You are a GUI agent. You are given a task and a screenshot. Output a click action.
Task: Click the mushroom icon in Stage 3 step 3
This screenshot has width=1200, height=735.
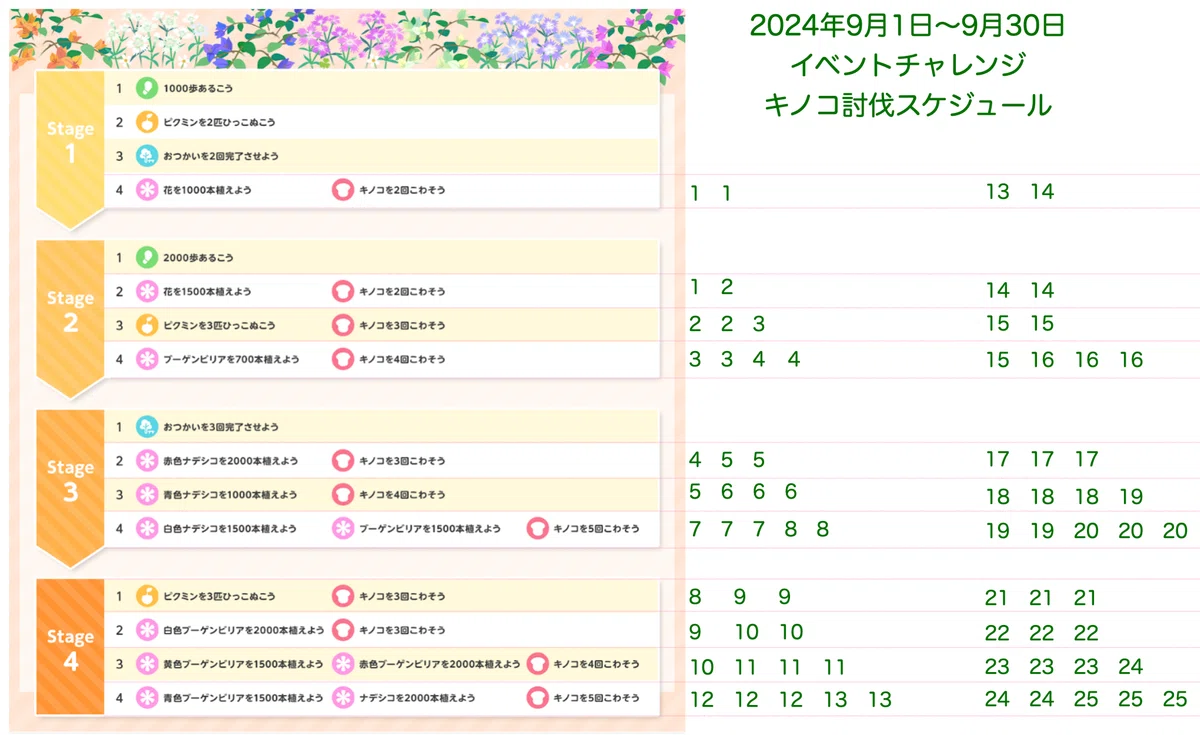343,494
